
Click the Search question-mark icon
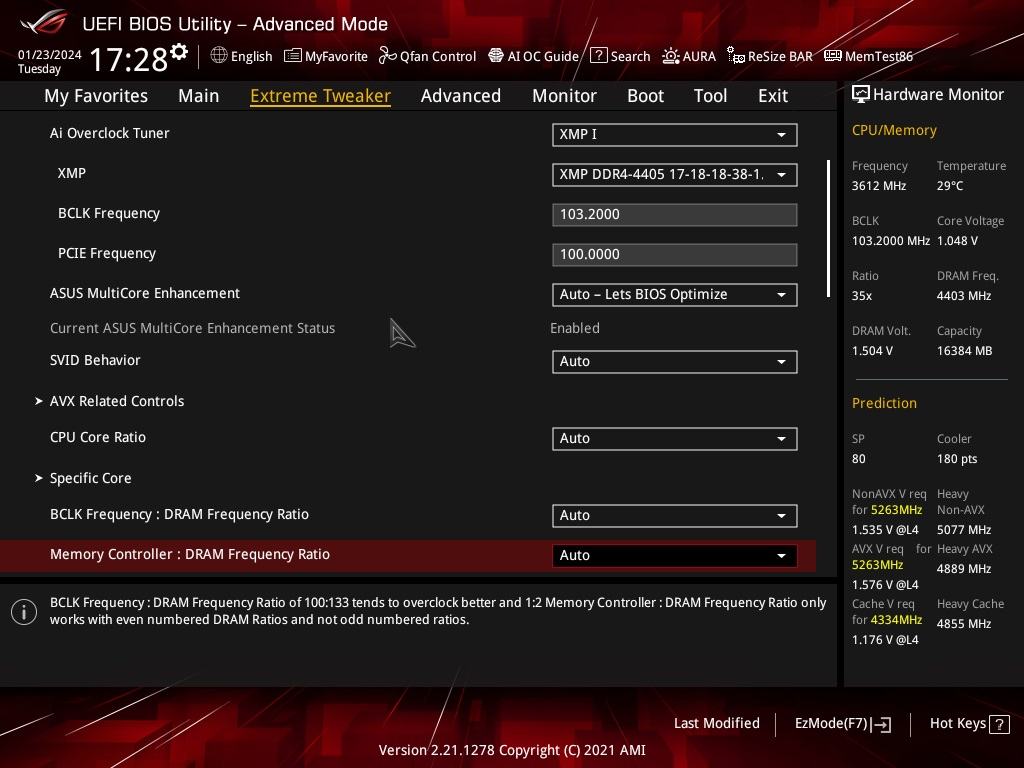598,56
